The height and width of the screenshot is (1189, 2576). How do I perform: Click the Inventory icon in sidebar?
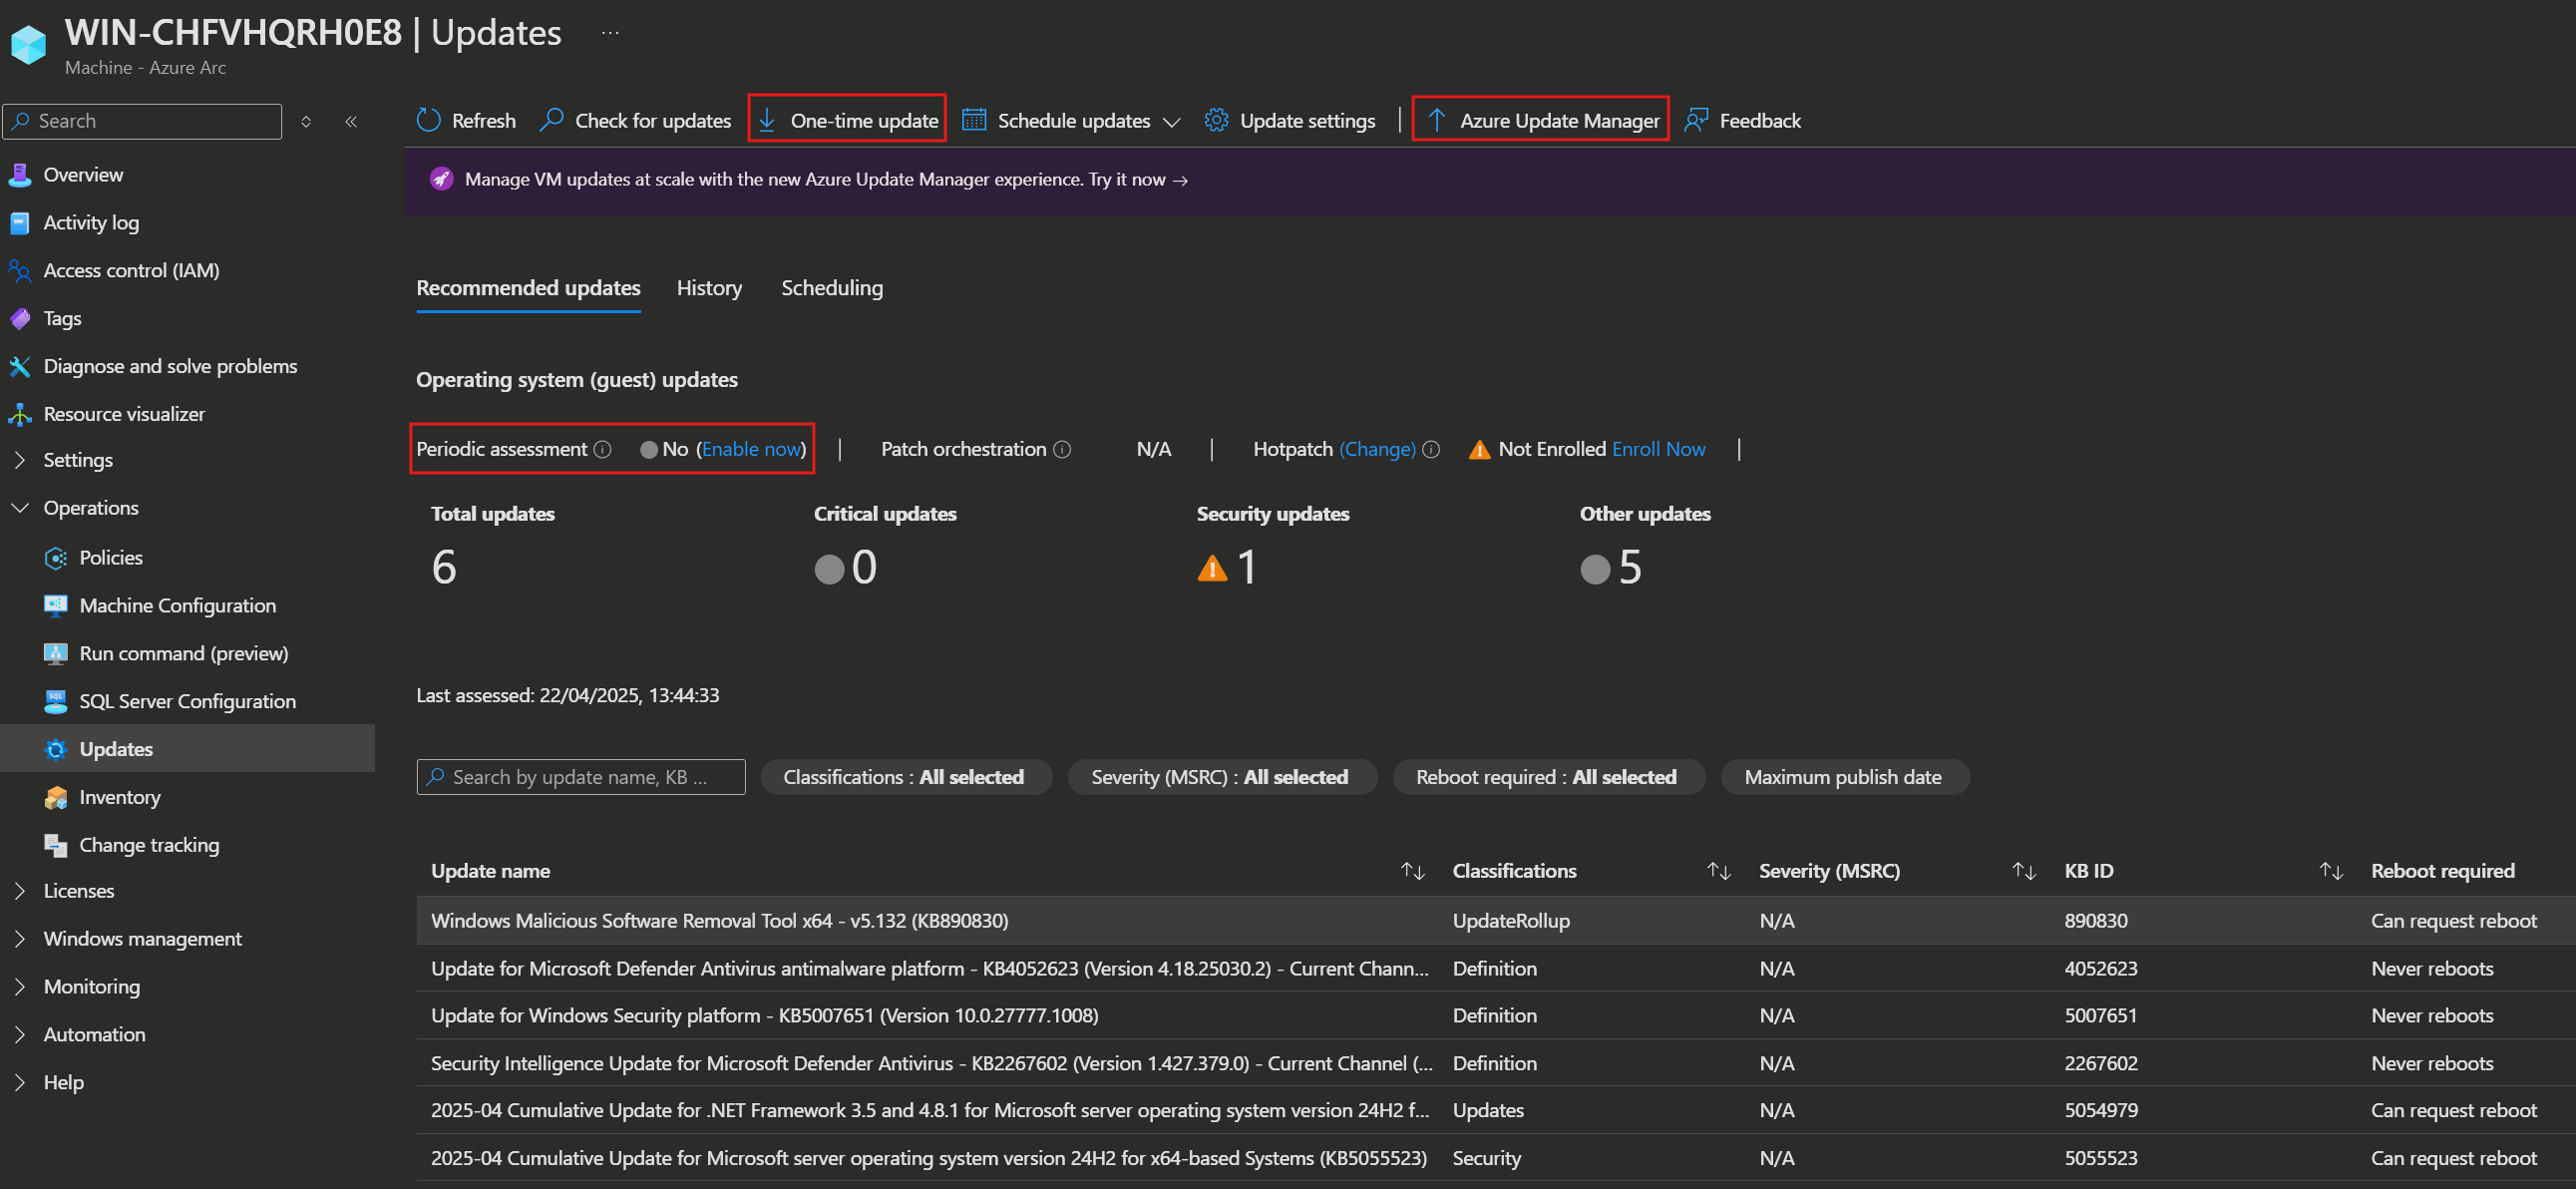coord(56,798)
